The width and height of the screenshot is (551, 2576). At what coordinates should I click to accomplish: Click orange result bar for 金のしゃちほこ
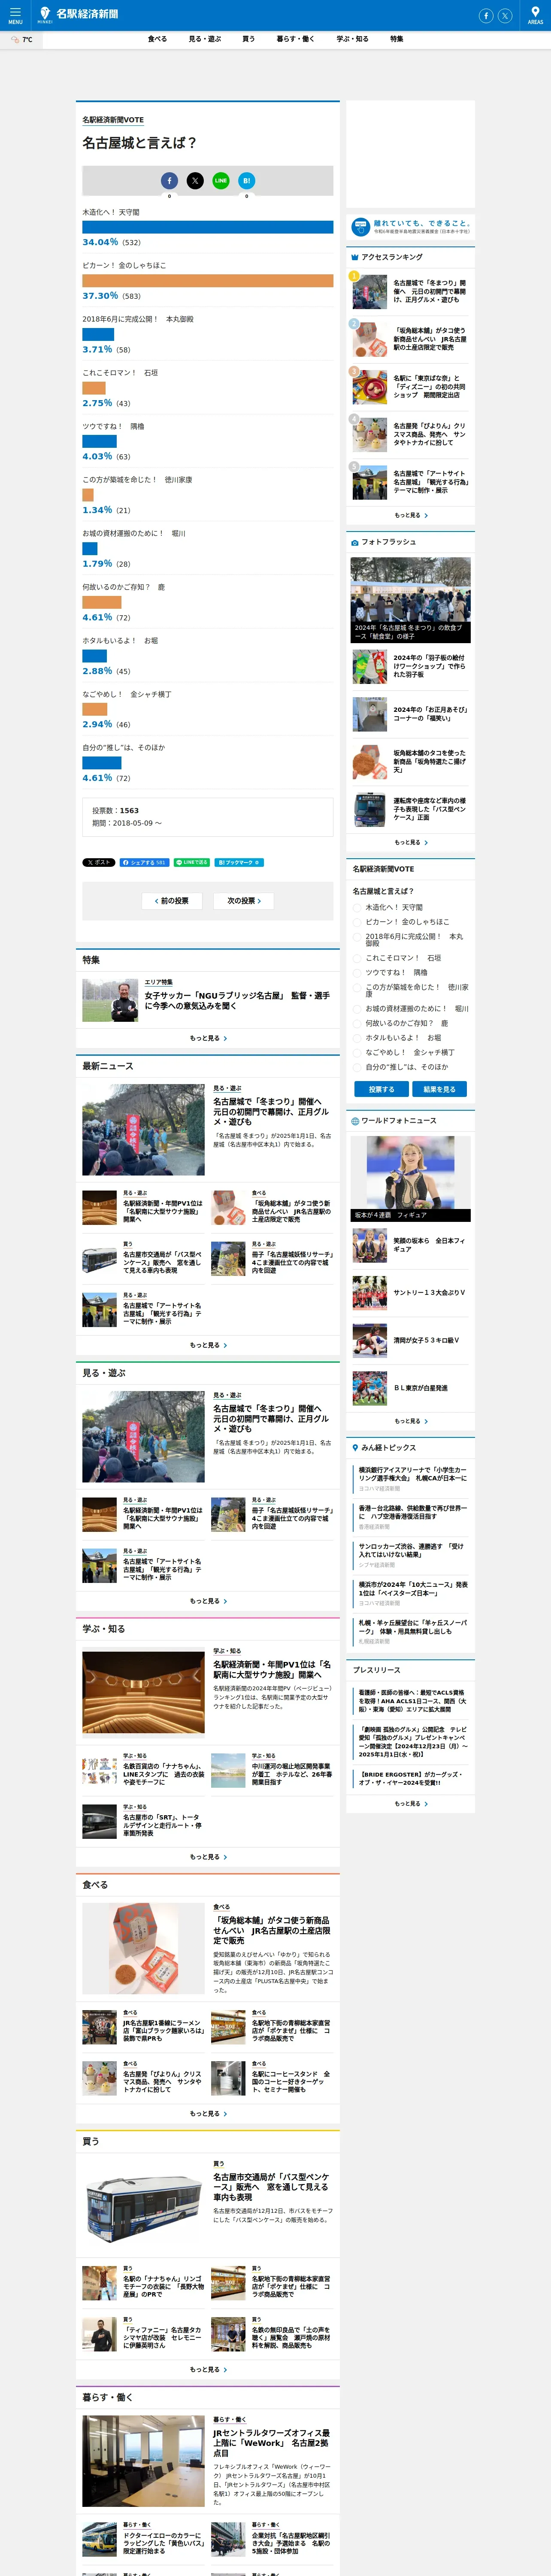click(x=208, y=281)
